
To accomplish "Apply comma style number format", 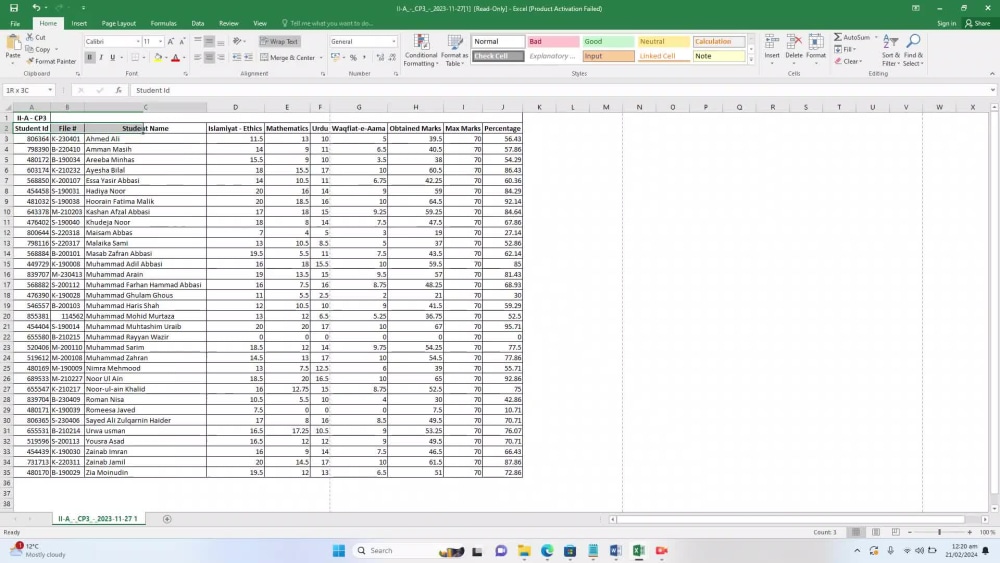I will click(365, 57).
